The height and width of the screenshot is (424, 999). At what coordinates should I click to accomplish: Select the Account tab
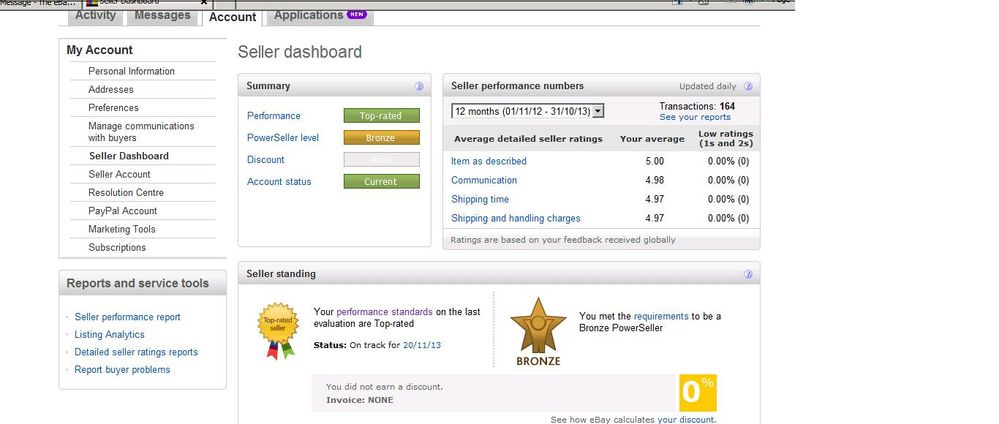click(232, 17)
